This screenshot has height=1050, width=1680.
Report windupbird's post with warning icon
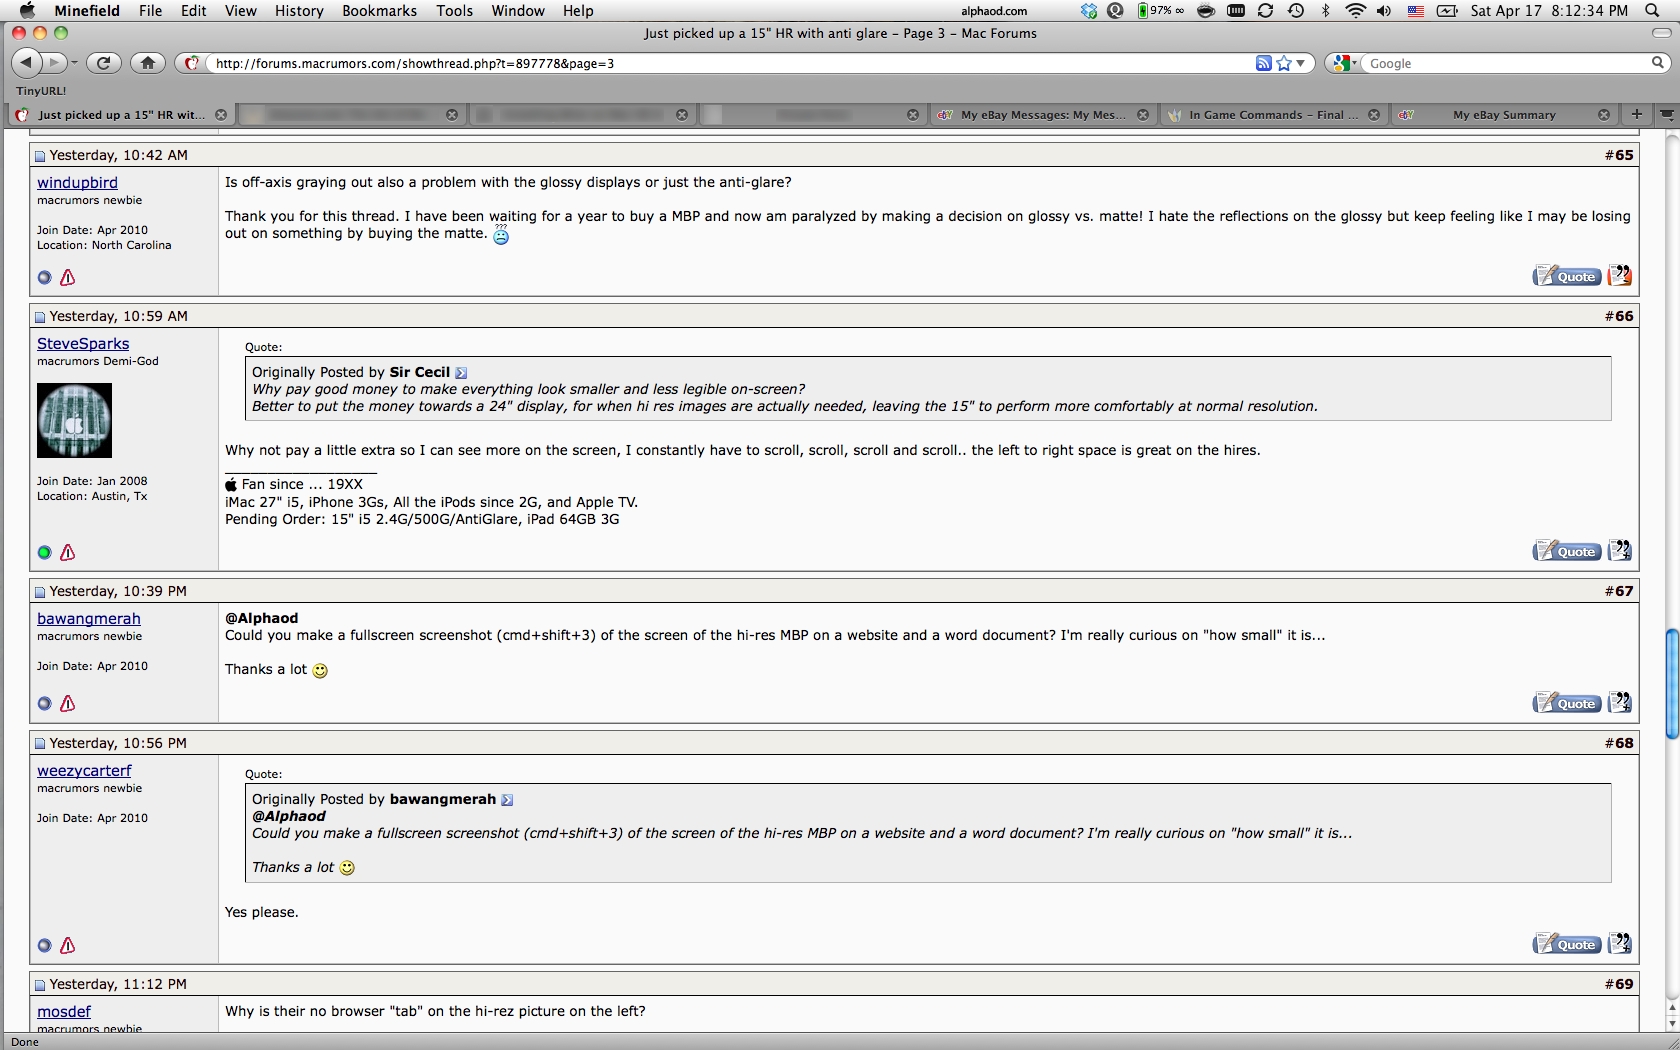(x=68, y=277)
